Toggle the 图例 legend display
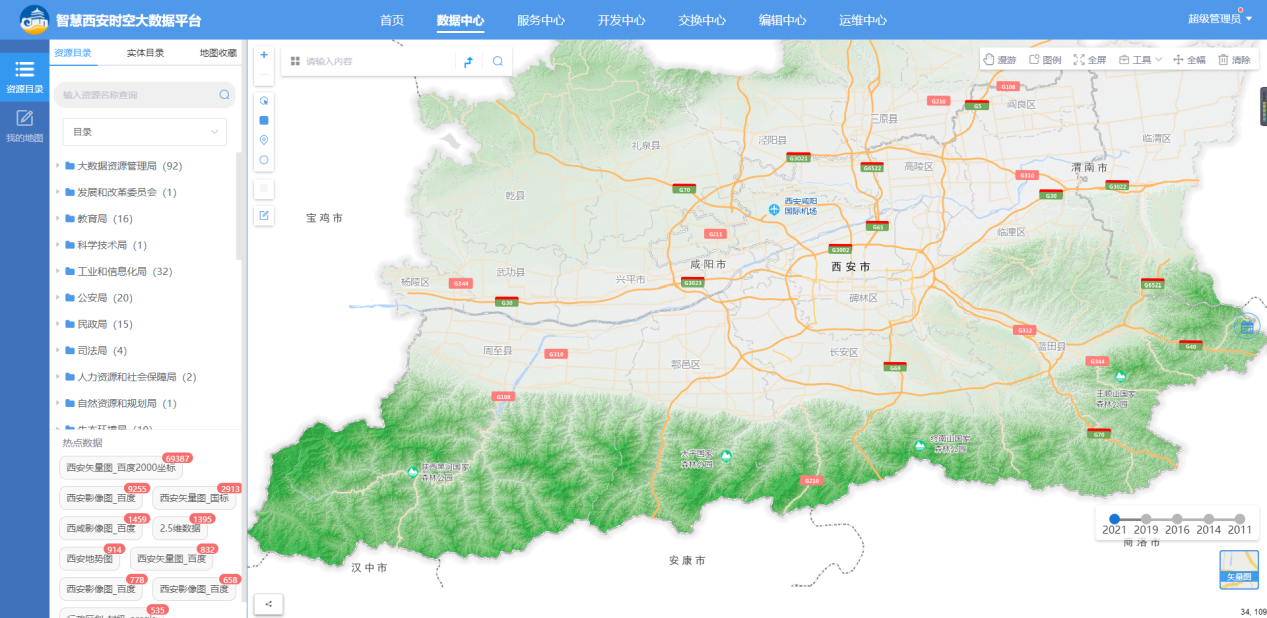 [1045, 60]
